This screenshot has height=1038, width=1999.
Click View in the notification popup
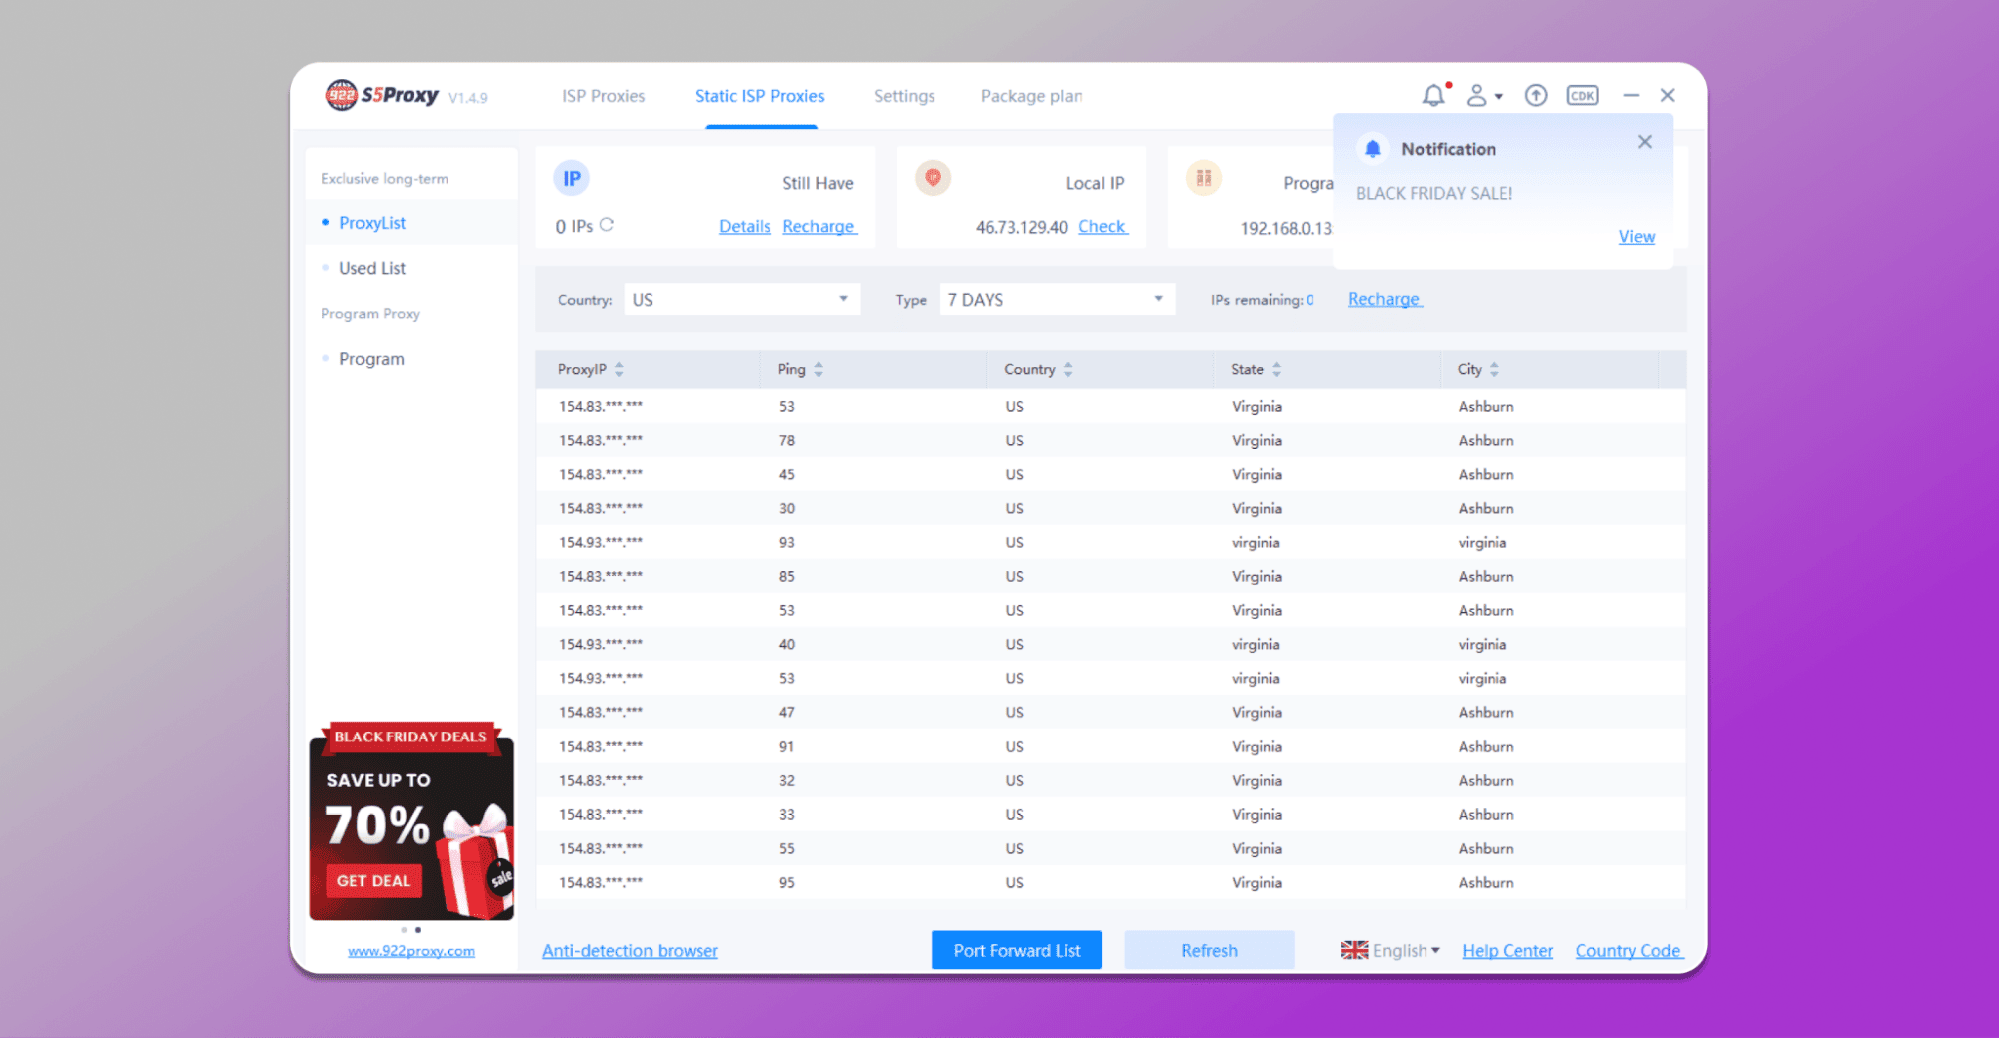pos(1636,236)
